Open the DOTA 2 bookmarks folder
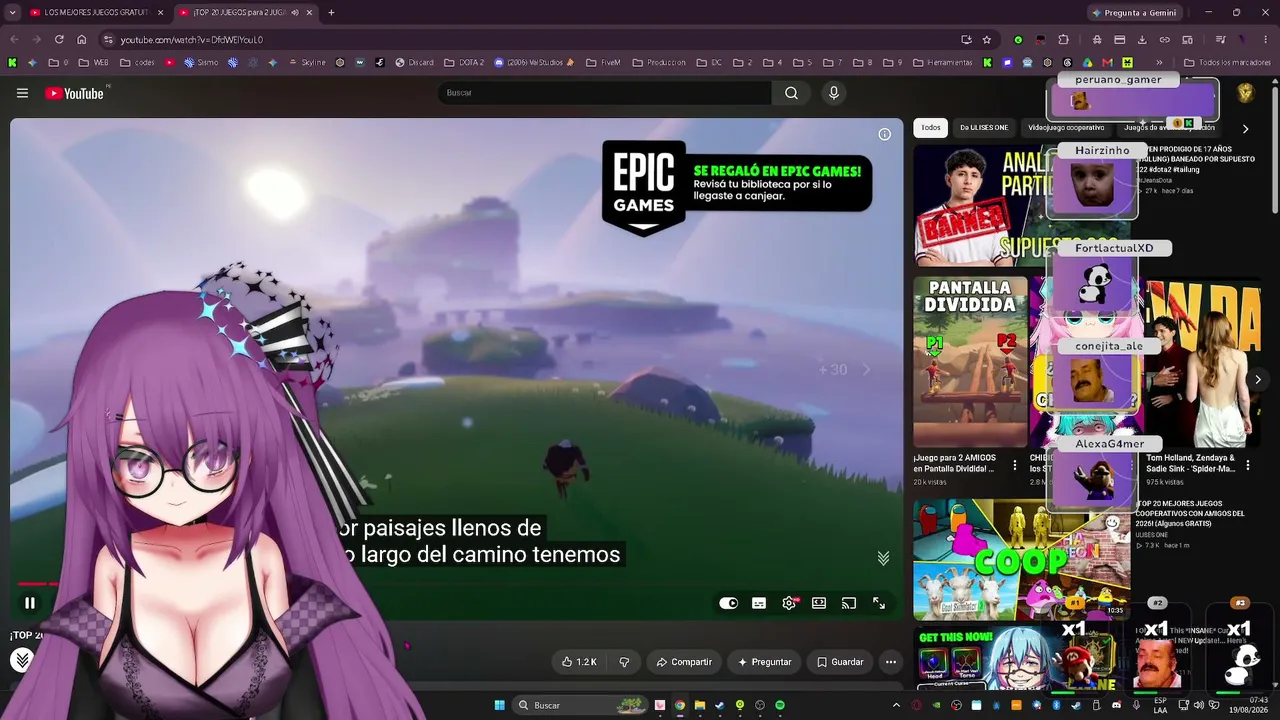This screenshot has width=1280, height=720. click(464, 62)
